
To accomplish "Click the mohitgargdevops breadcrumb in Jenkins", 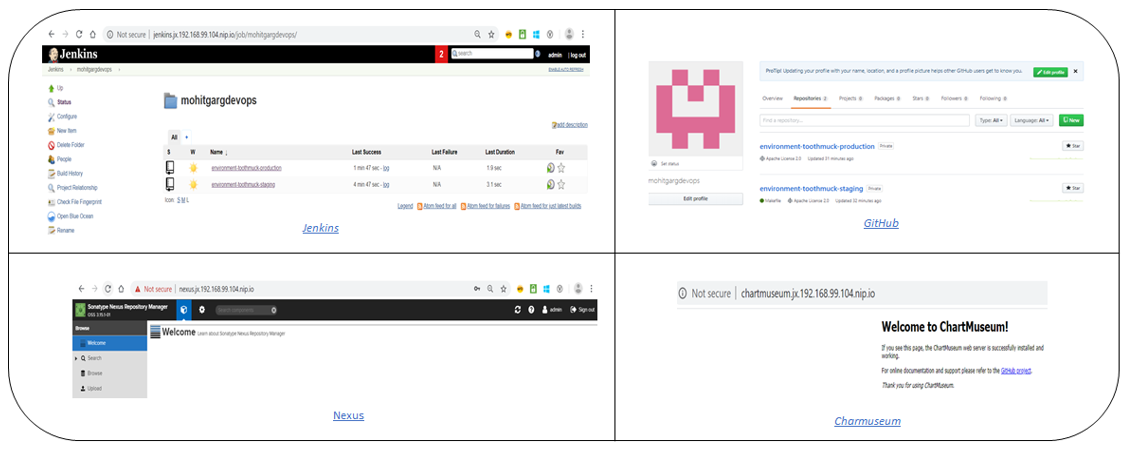I will 95,70.
